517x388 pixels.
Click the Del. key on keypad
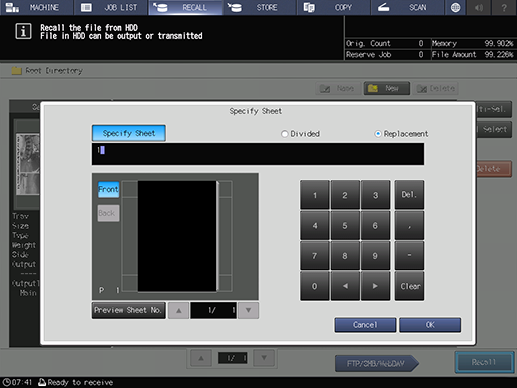click(x=409, y=195)
